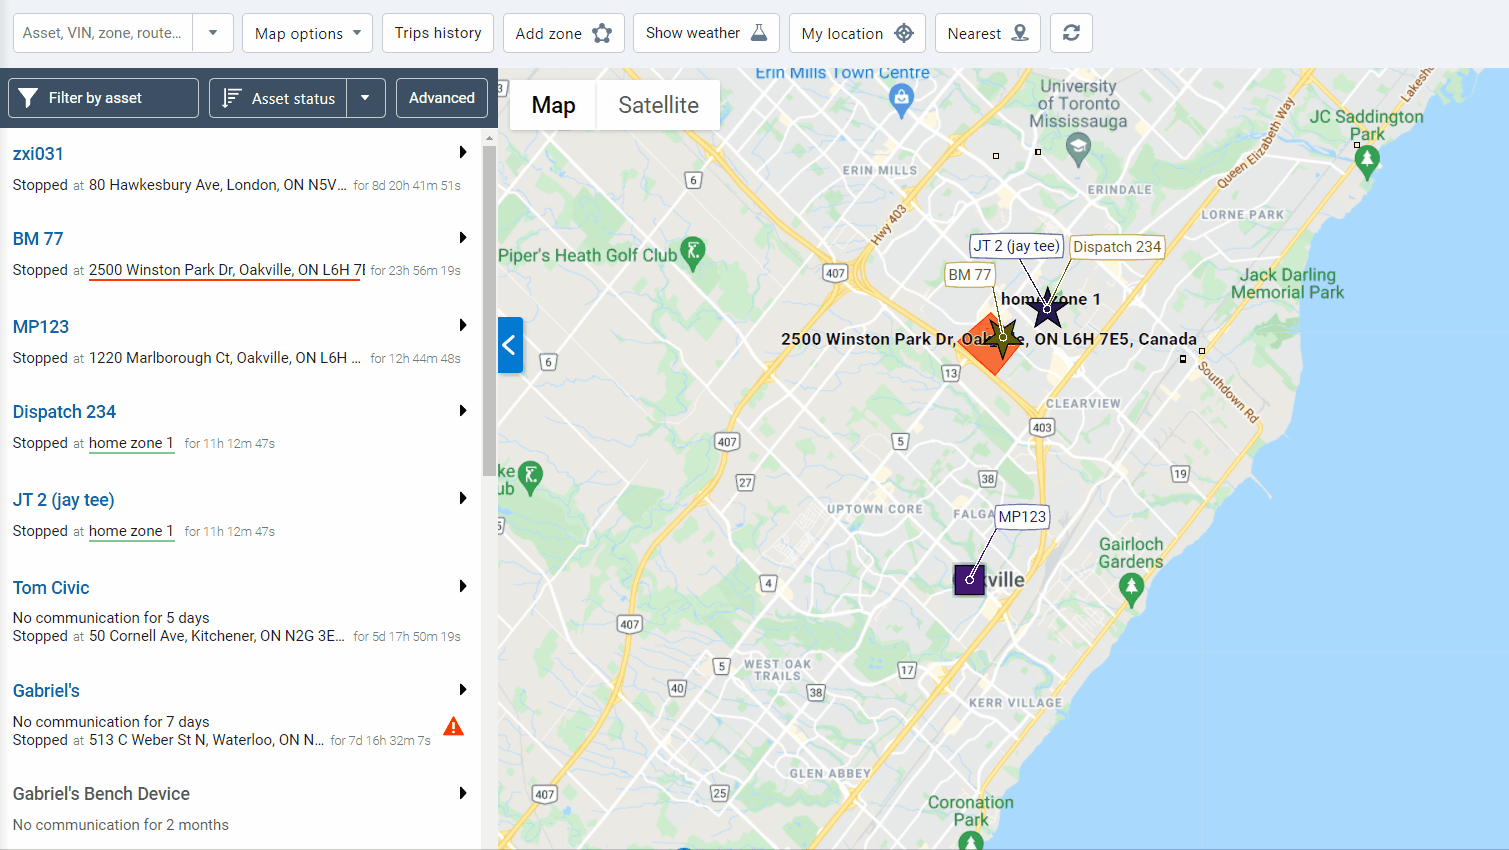Click the Asset status sort icon
1509x850 pixels.
tap(233, 98)
